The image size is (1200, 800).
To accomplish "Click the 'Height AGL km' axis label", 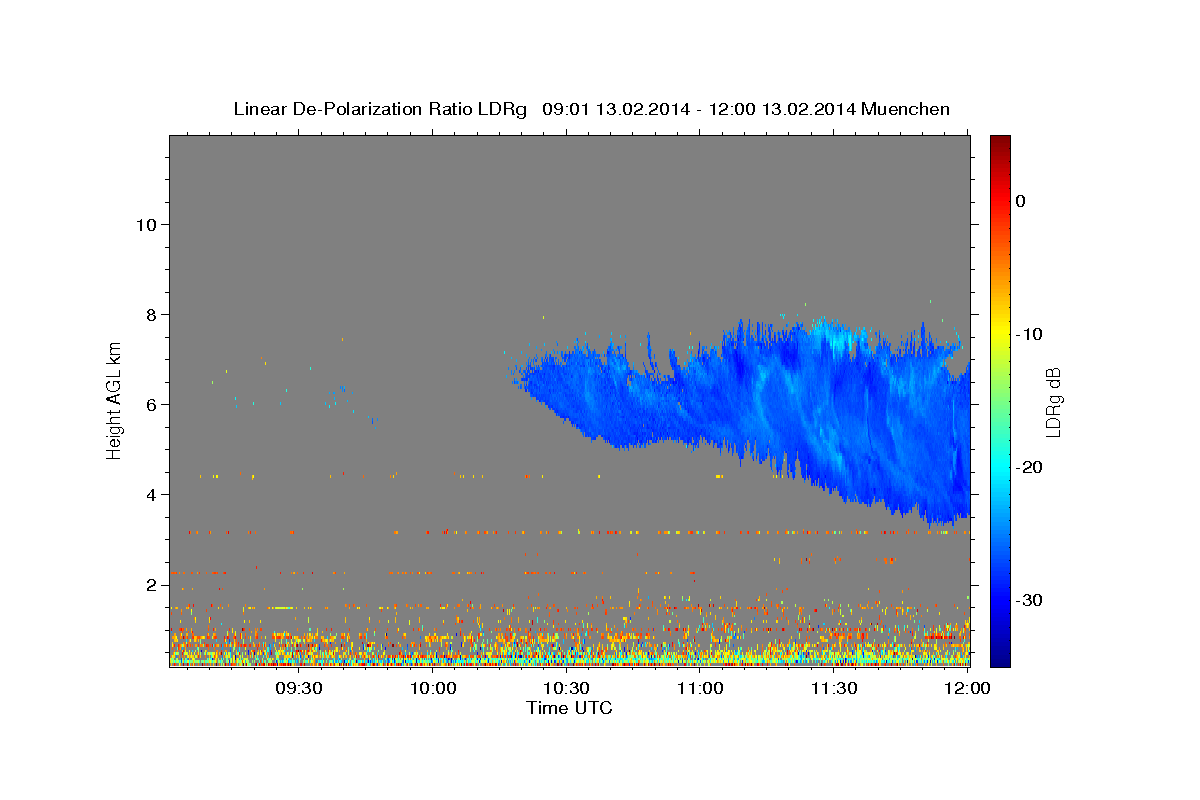I will click(115, 400).
